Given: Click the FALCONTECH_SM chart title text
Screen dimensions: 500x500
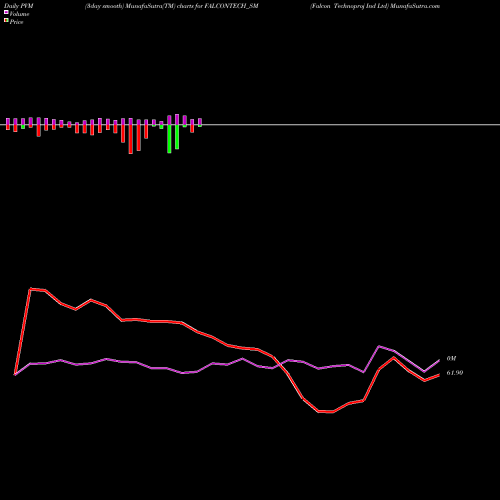Looking at the screenshot, I should [172, 6].
